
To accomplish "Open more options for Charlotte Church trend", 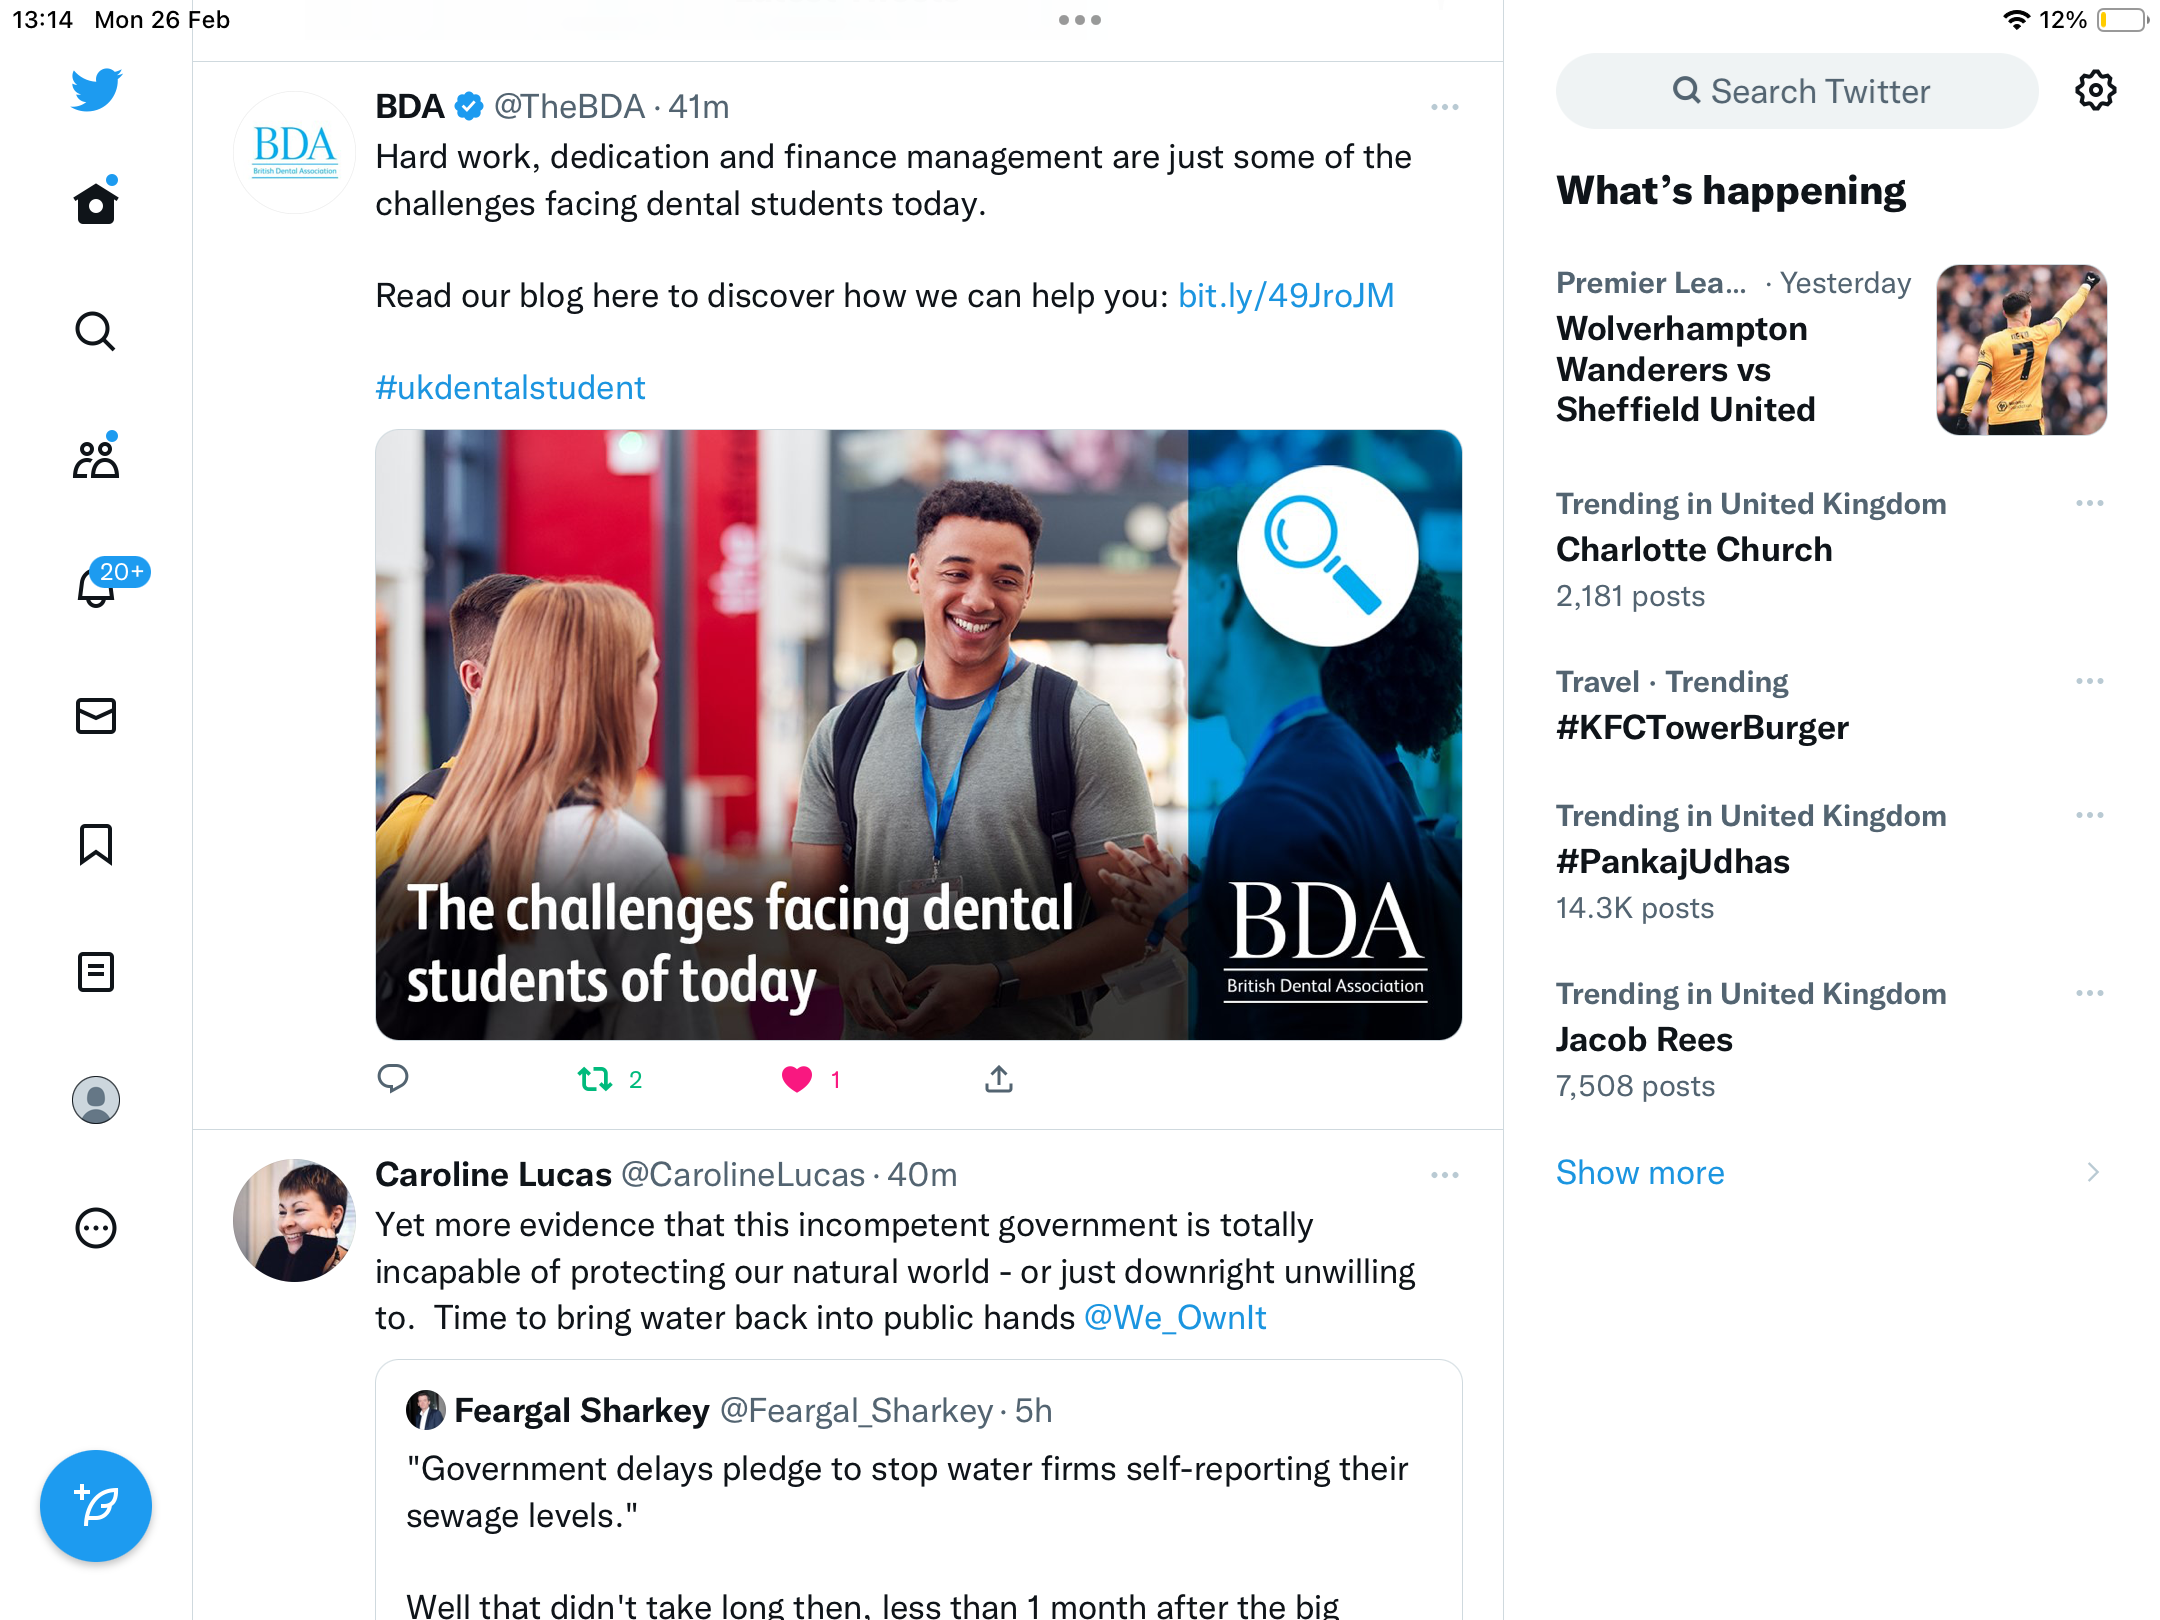I will 2090,503.
